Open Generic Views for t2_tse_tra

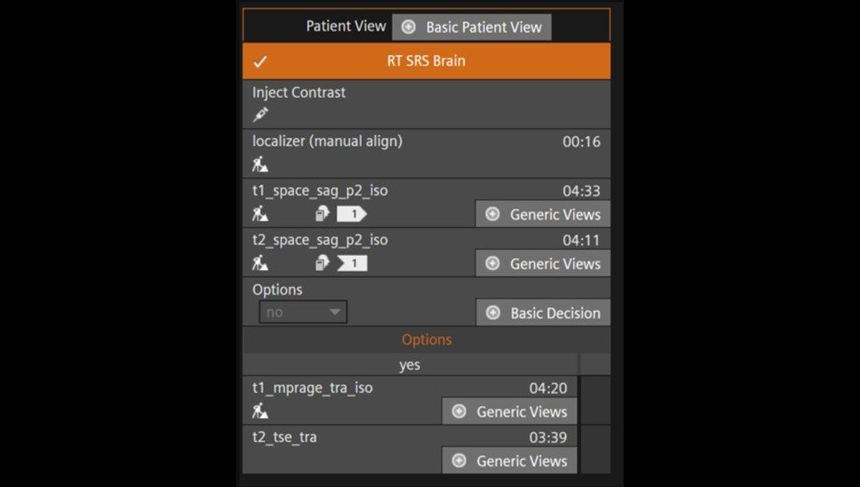click(x=509, y=461)
